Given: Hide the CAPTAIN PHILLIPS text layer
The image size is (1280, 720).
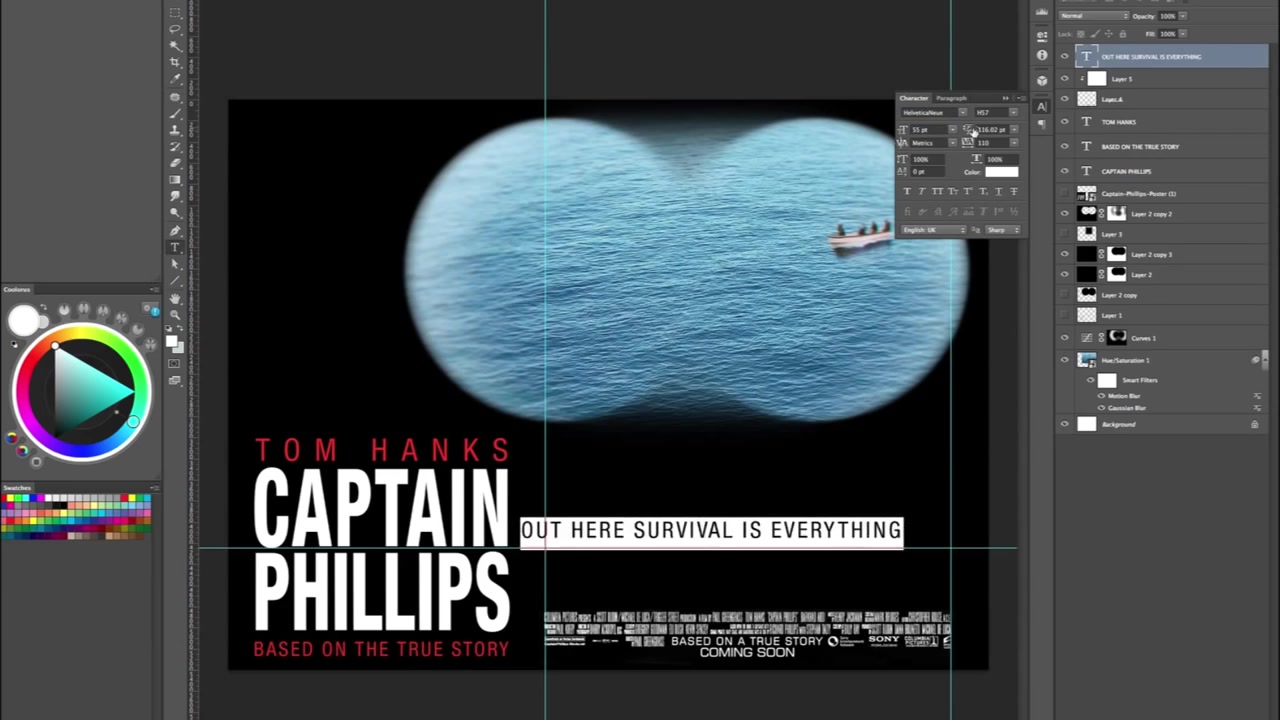Looking at the screenshot, I should (x=1065, y=171).
